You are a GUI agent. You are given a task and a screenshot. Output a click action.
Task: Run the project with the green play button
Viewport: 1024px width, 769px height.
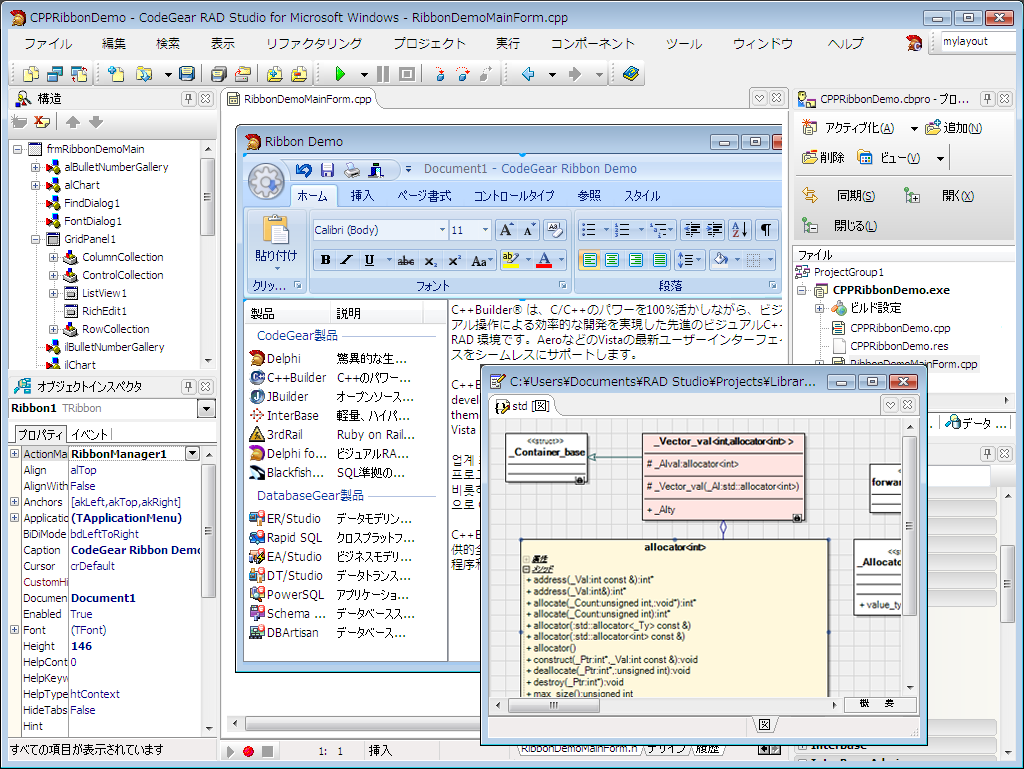click(x=340, y=74)
